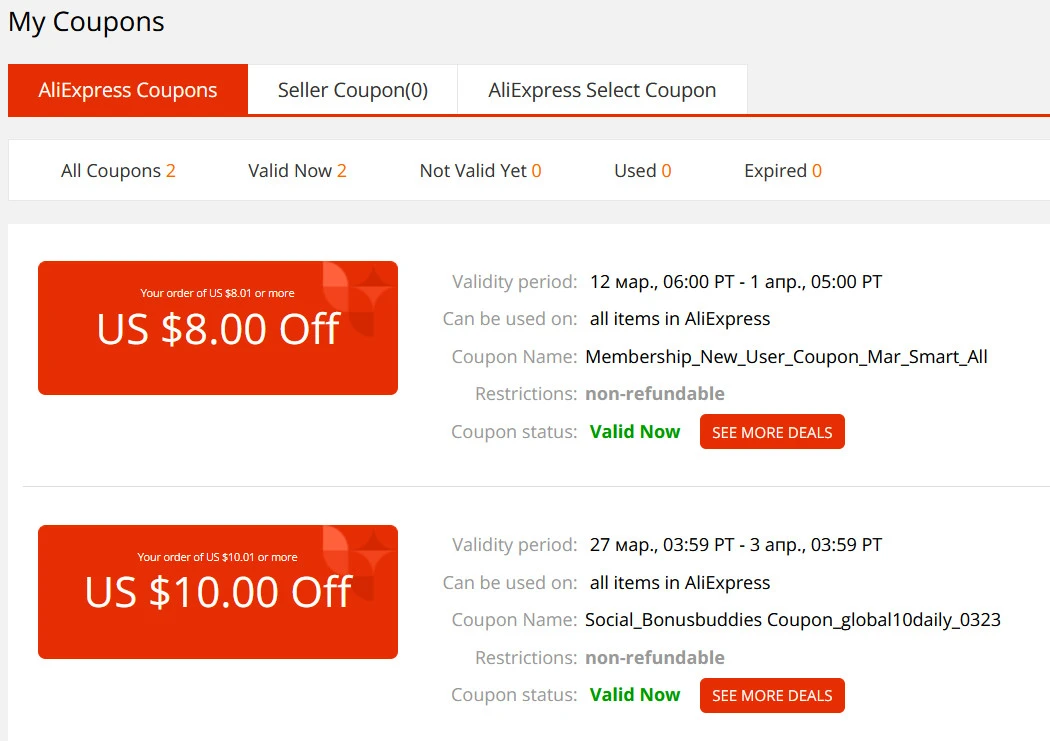The height and width of the screenshot is (741, 1050).
Task: Show Valid Now coupons
Action: point(297,171)
